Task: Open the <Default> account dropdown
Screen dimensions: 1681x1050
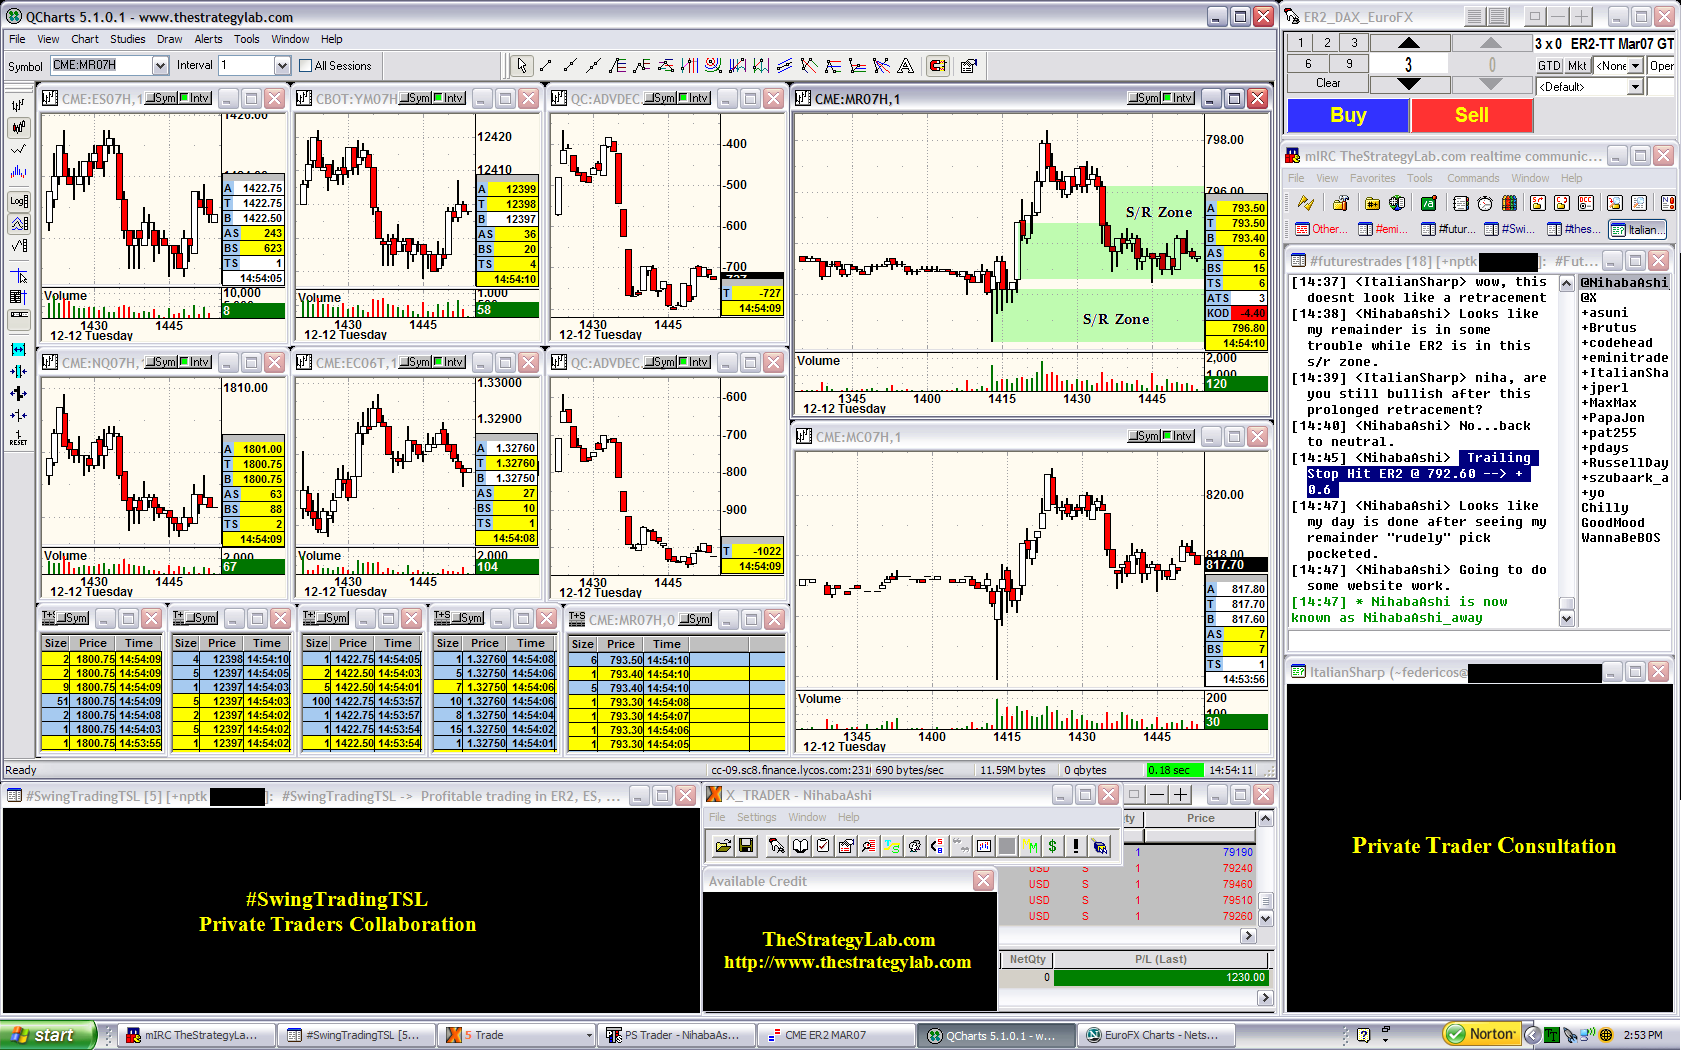Action: pos(1635,87)
